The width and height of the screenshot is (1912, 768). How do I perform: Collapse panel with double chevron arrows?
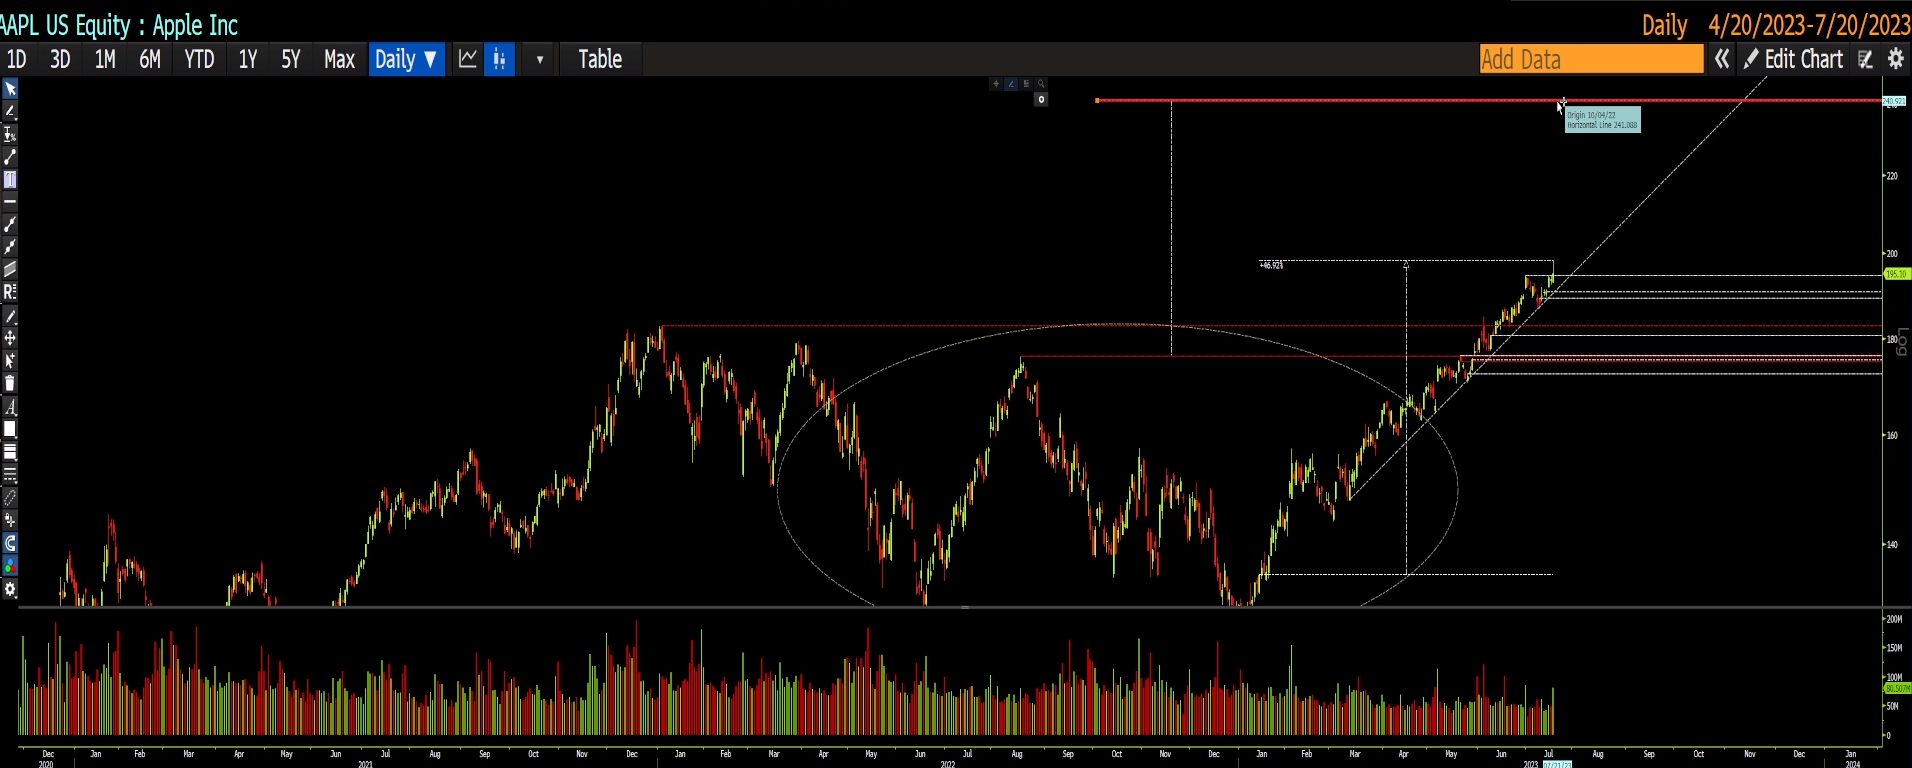coord(1722,59)
